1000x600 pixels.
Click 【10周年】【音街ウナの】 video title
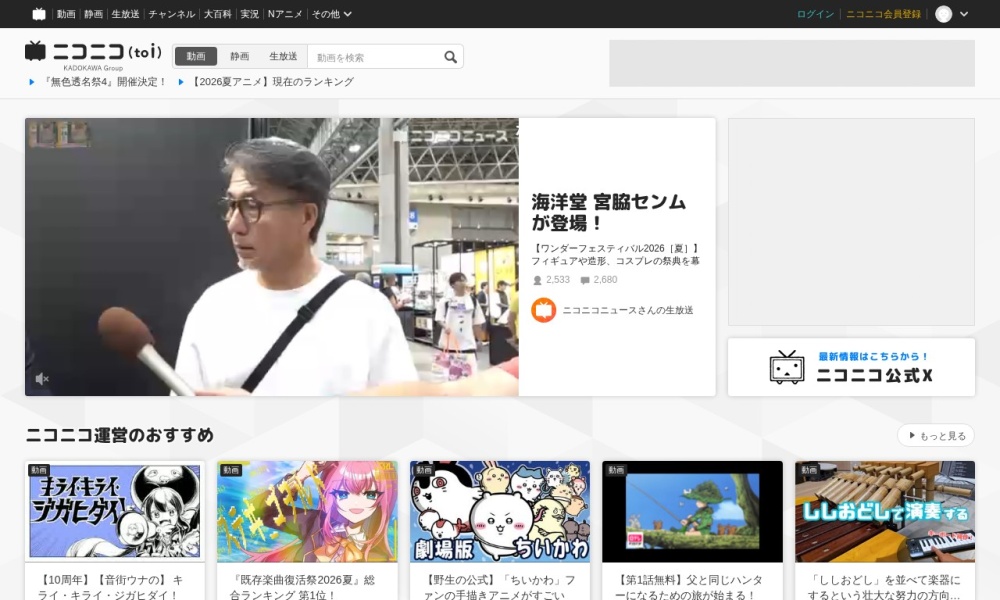[x=110, y=587]
